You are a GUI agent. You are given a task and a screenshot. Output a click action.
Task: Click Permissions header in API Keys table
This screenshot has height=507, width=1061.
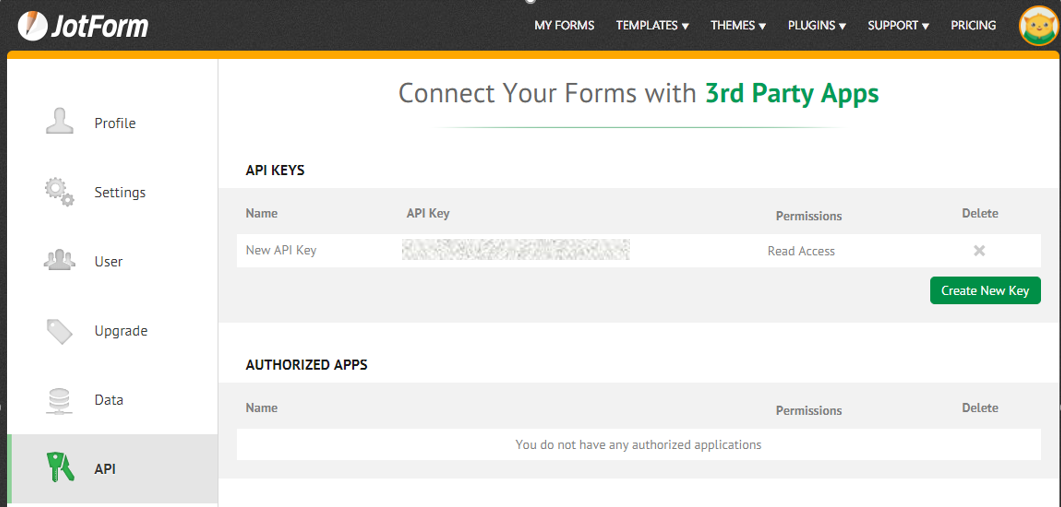809,216
